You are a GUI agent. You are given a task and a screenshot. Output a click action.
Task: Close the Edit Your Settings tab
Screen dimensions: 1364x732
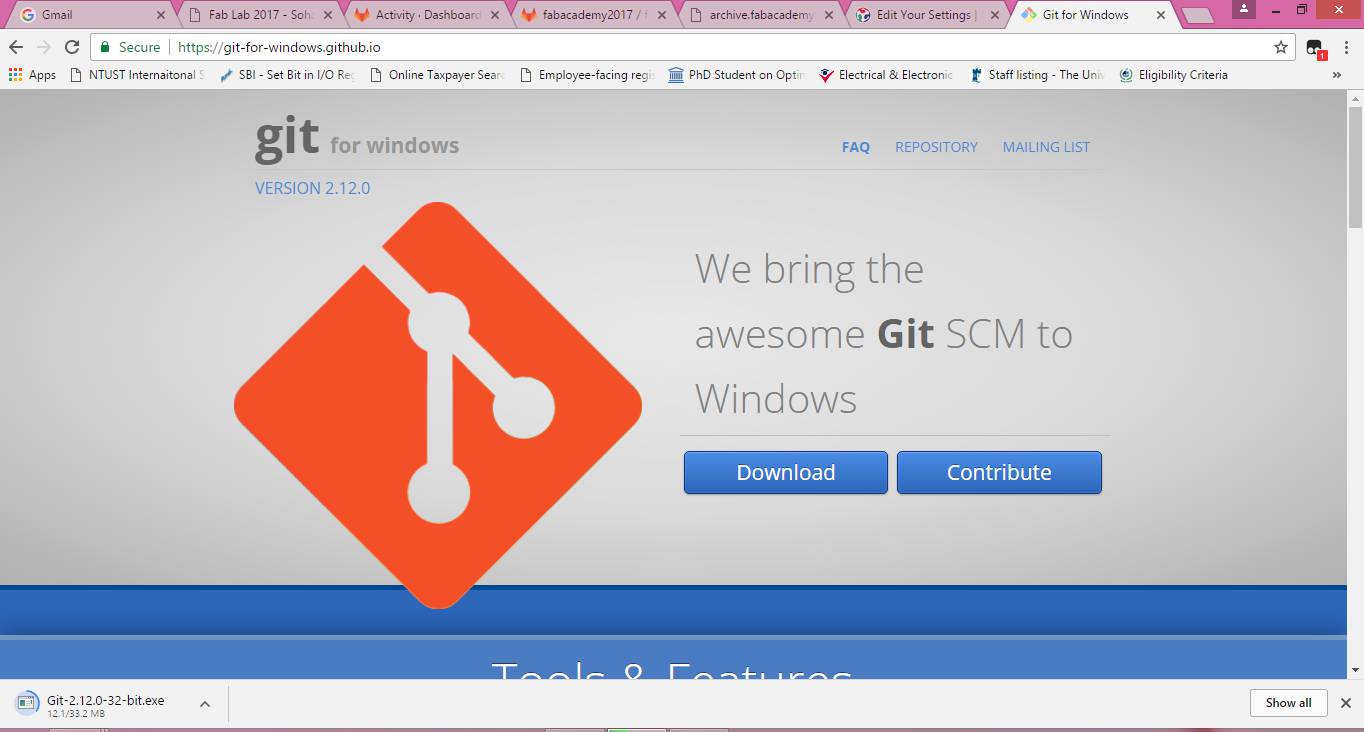995,15
